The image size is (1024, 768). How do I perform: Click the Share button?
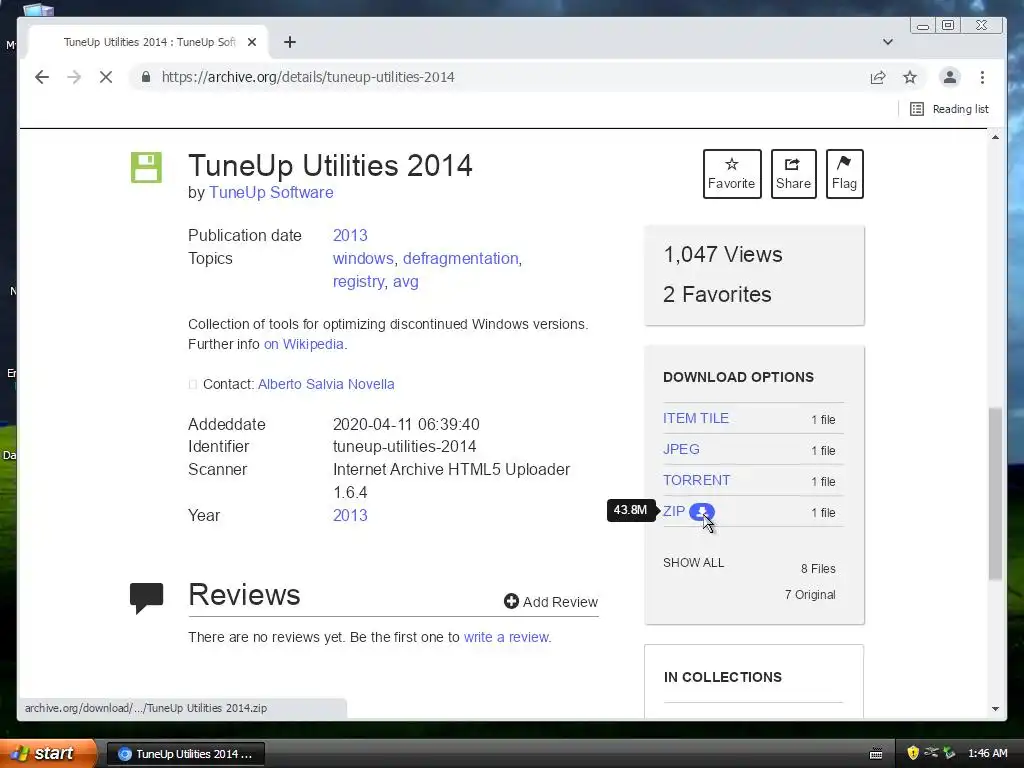pyautogui.click(x=793, y=174)
